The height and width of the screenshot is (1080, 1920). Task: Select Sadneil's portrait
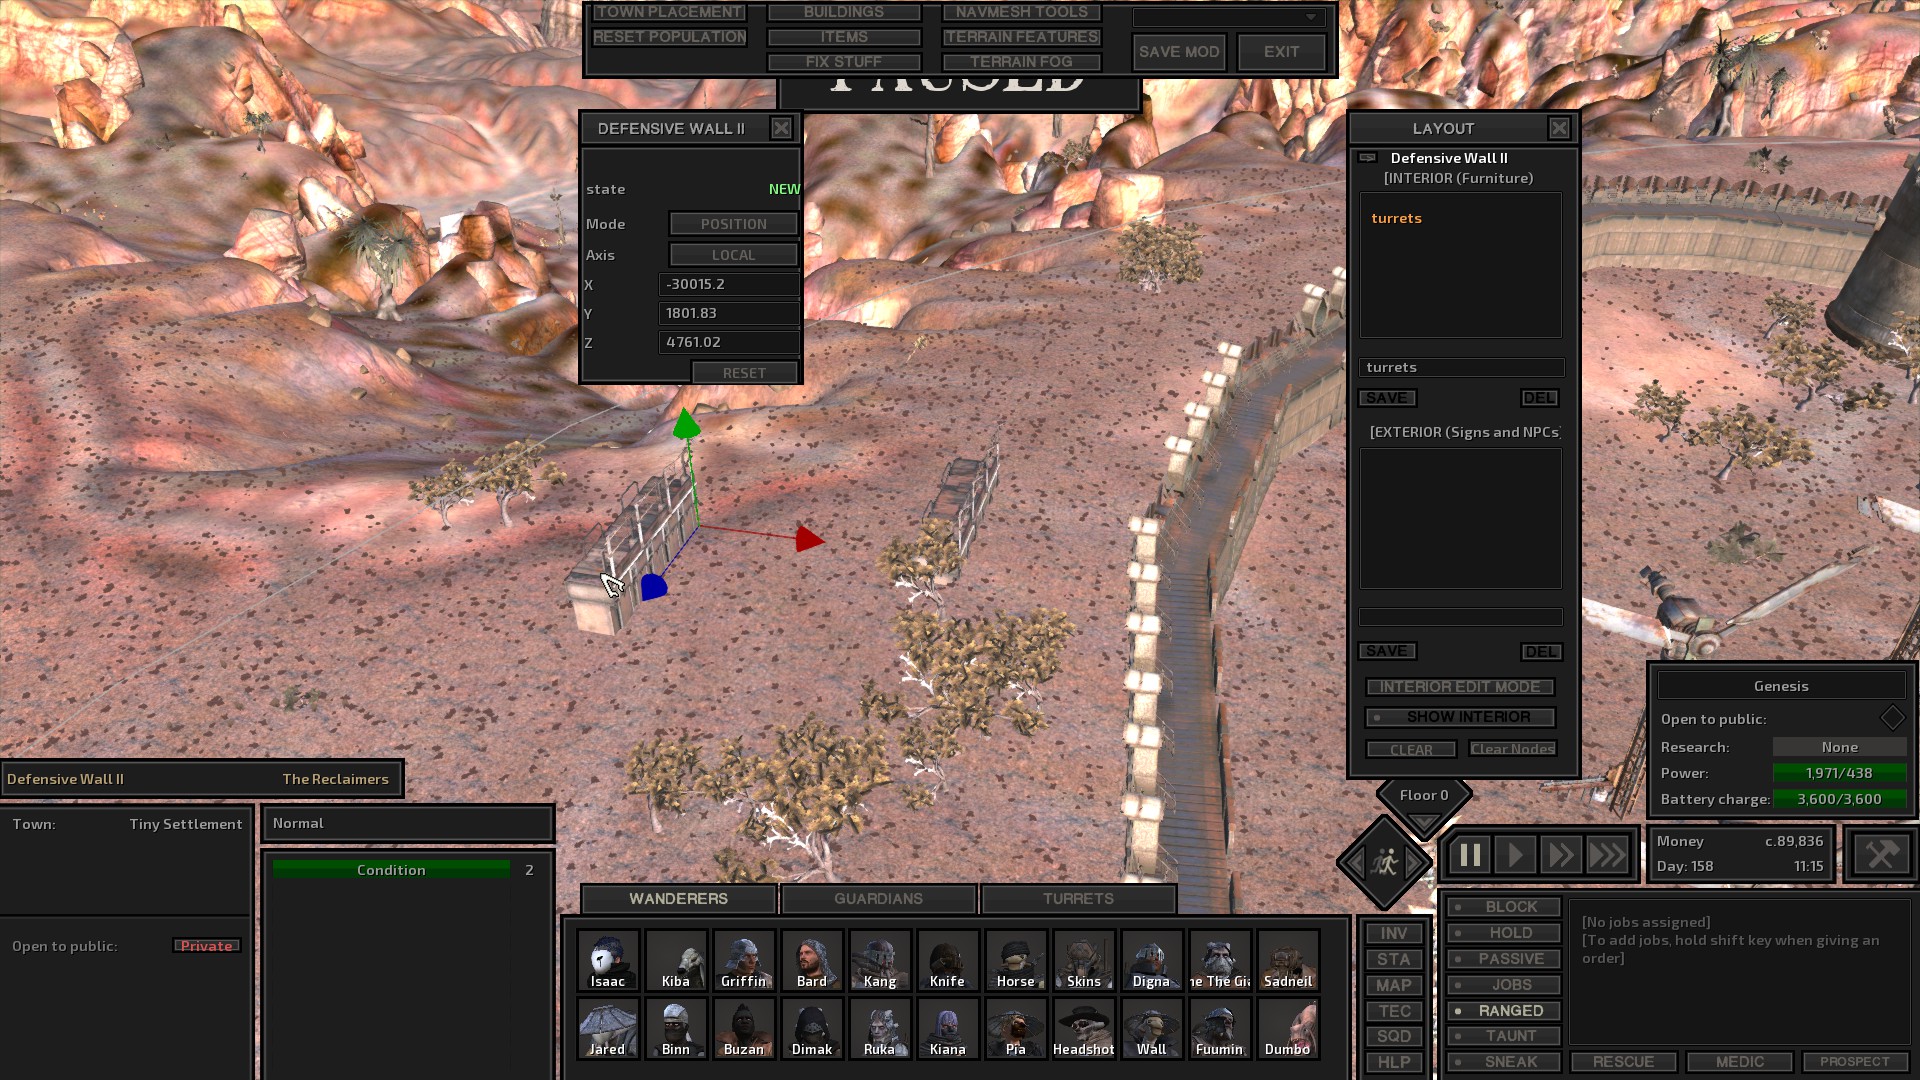click(1287, 961)
